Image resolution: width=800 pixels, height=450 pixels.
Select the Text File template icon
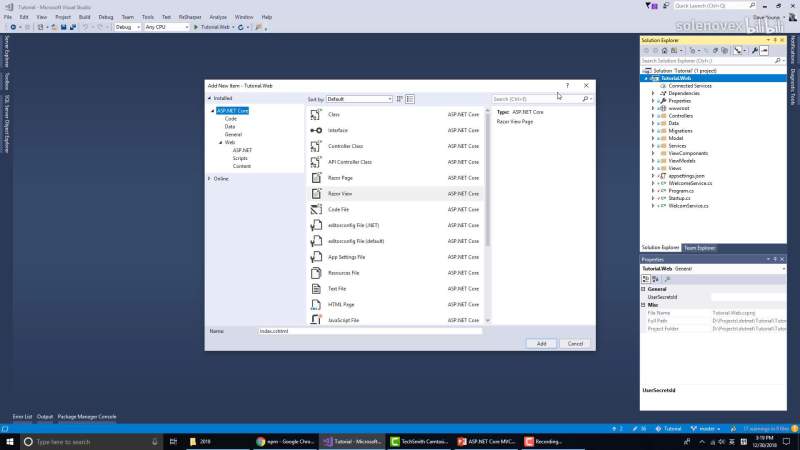316,289
